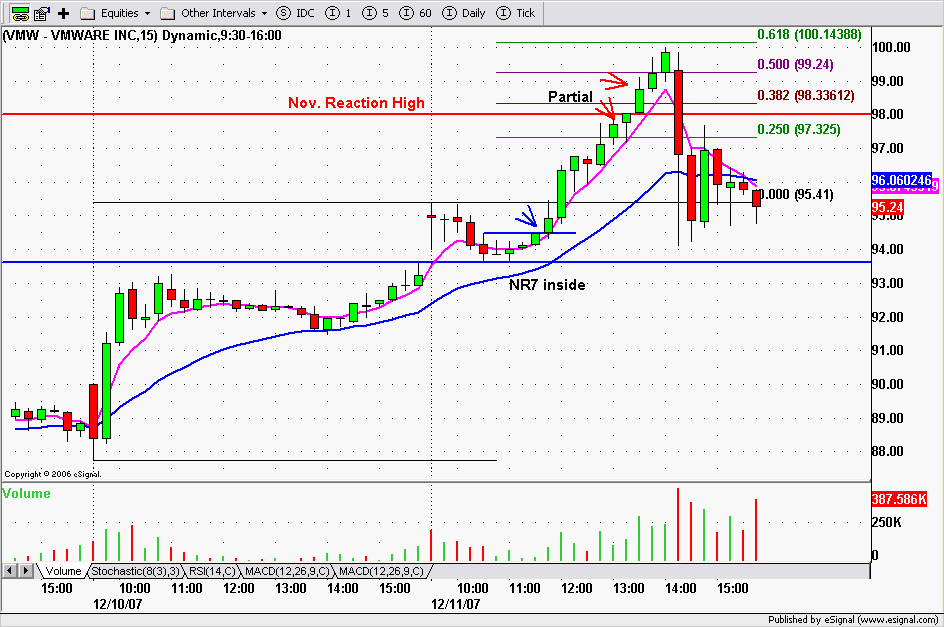
Task: Click the 387.586K volume marker
Action: [899, 499]
